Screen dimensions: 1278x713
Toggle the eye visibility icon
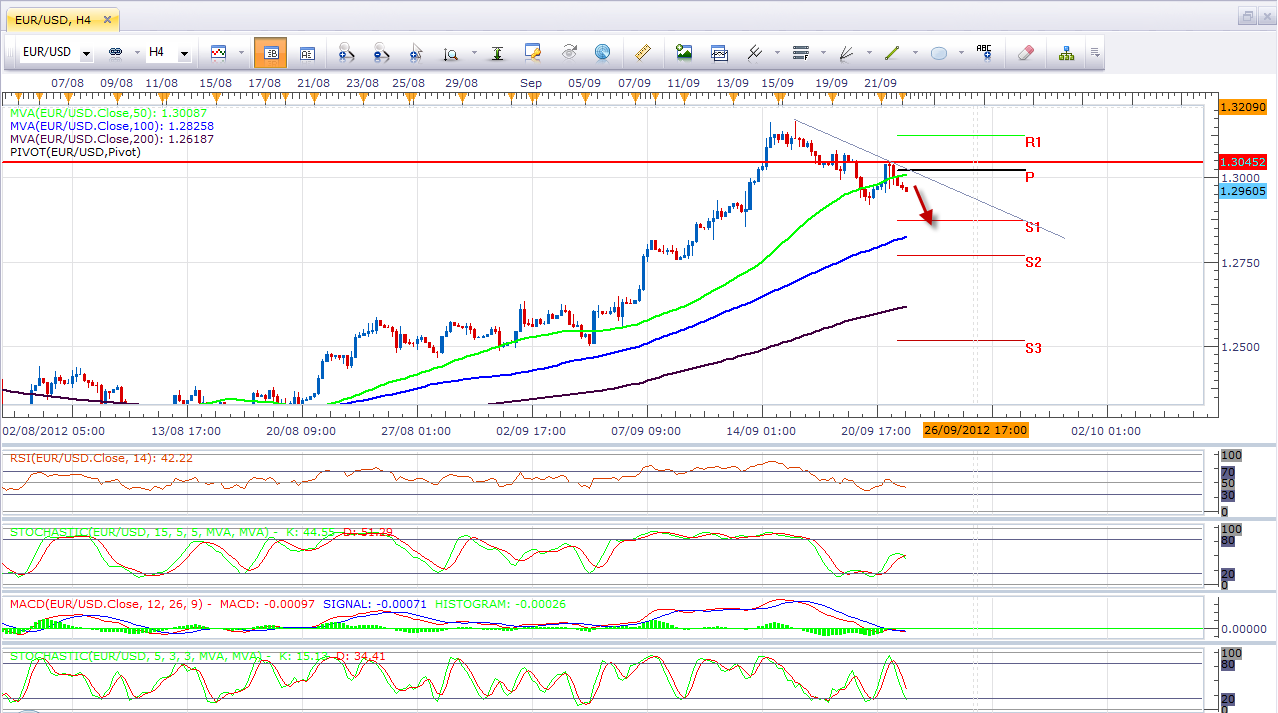[x=568, y=52]
